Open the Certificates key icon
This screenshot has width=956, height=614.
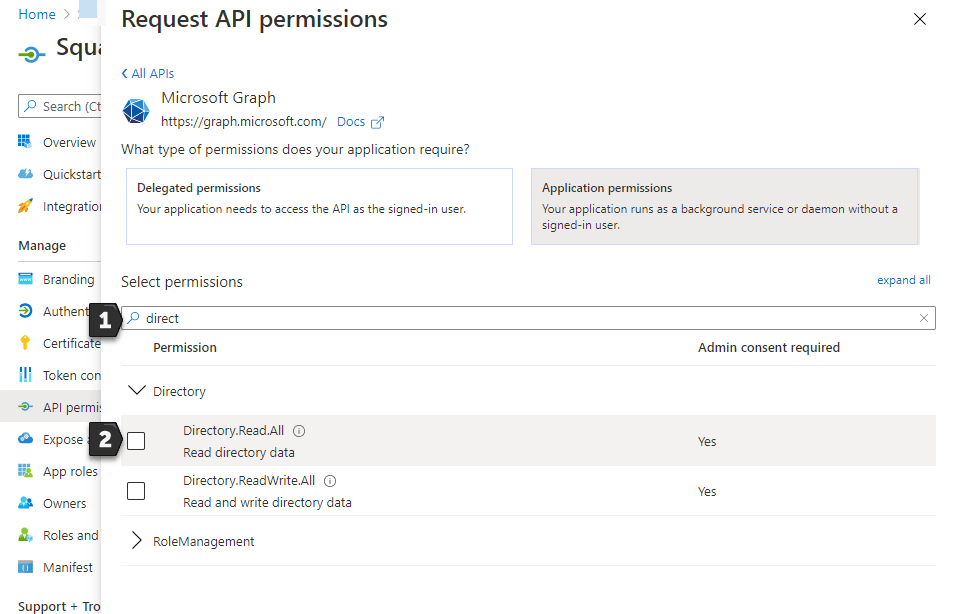click(25, 343)
